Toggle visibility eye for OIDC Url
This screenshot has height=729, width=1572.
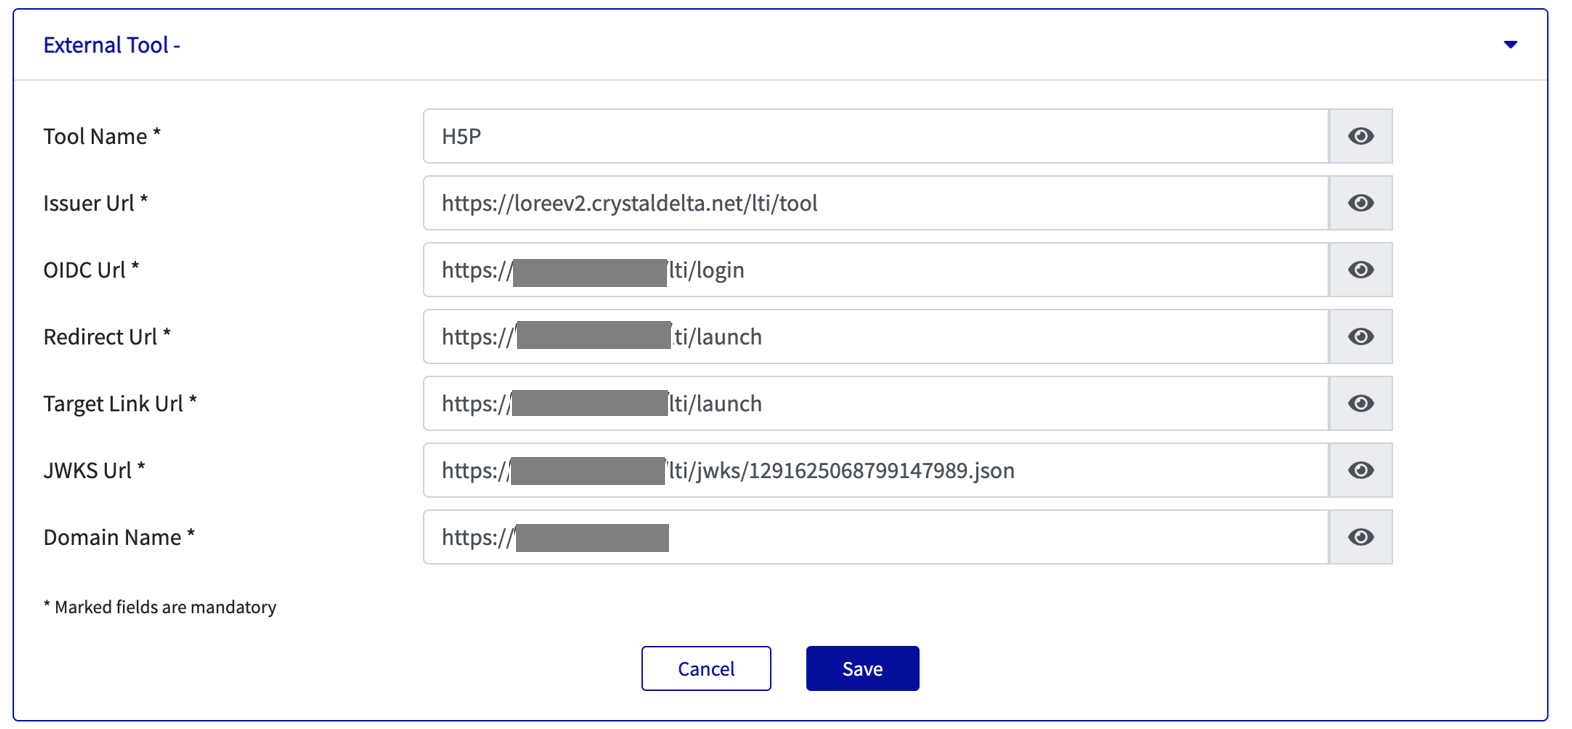[1360, 270]
